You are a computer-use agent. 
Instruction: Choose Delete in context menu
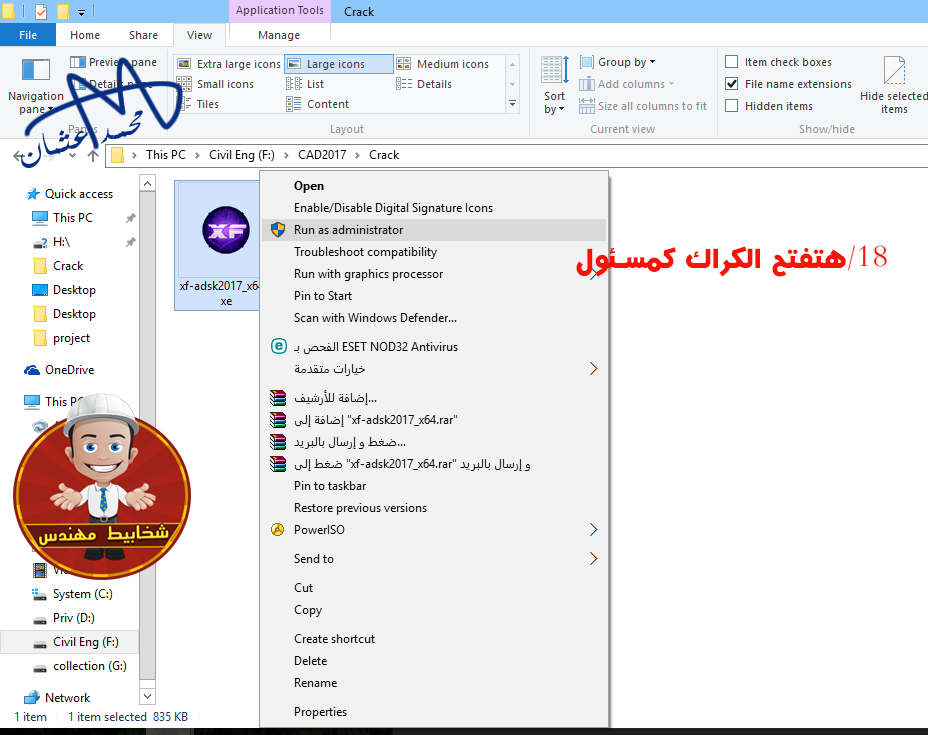click(434, 661)
